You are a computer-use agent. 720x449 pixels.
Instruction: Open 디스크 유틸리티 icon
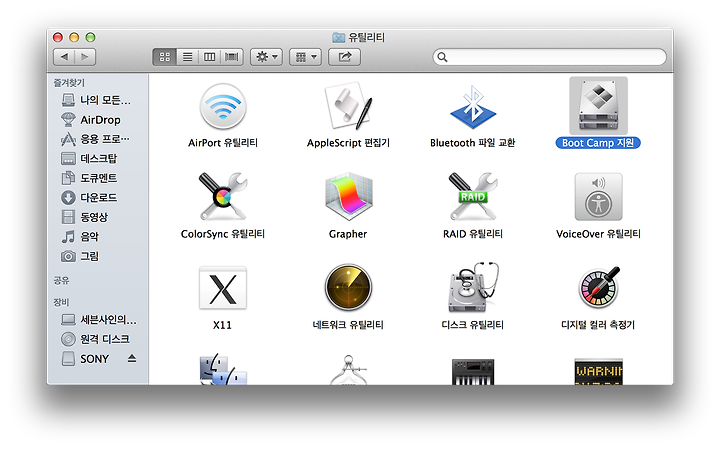[x=474, y=287]
